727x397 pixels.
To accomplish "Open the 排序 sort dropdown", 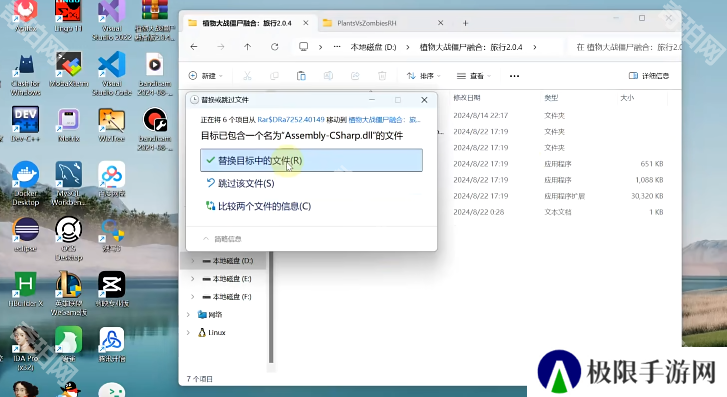I will click(x=423, y=76).
